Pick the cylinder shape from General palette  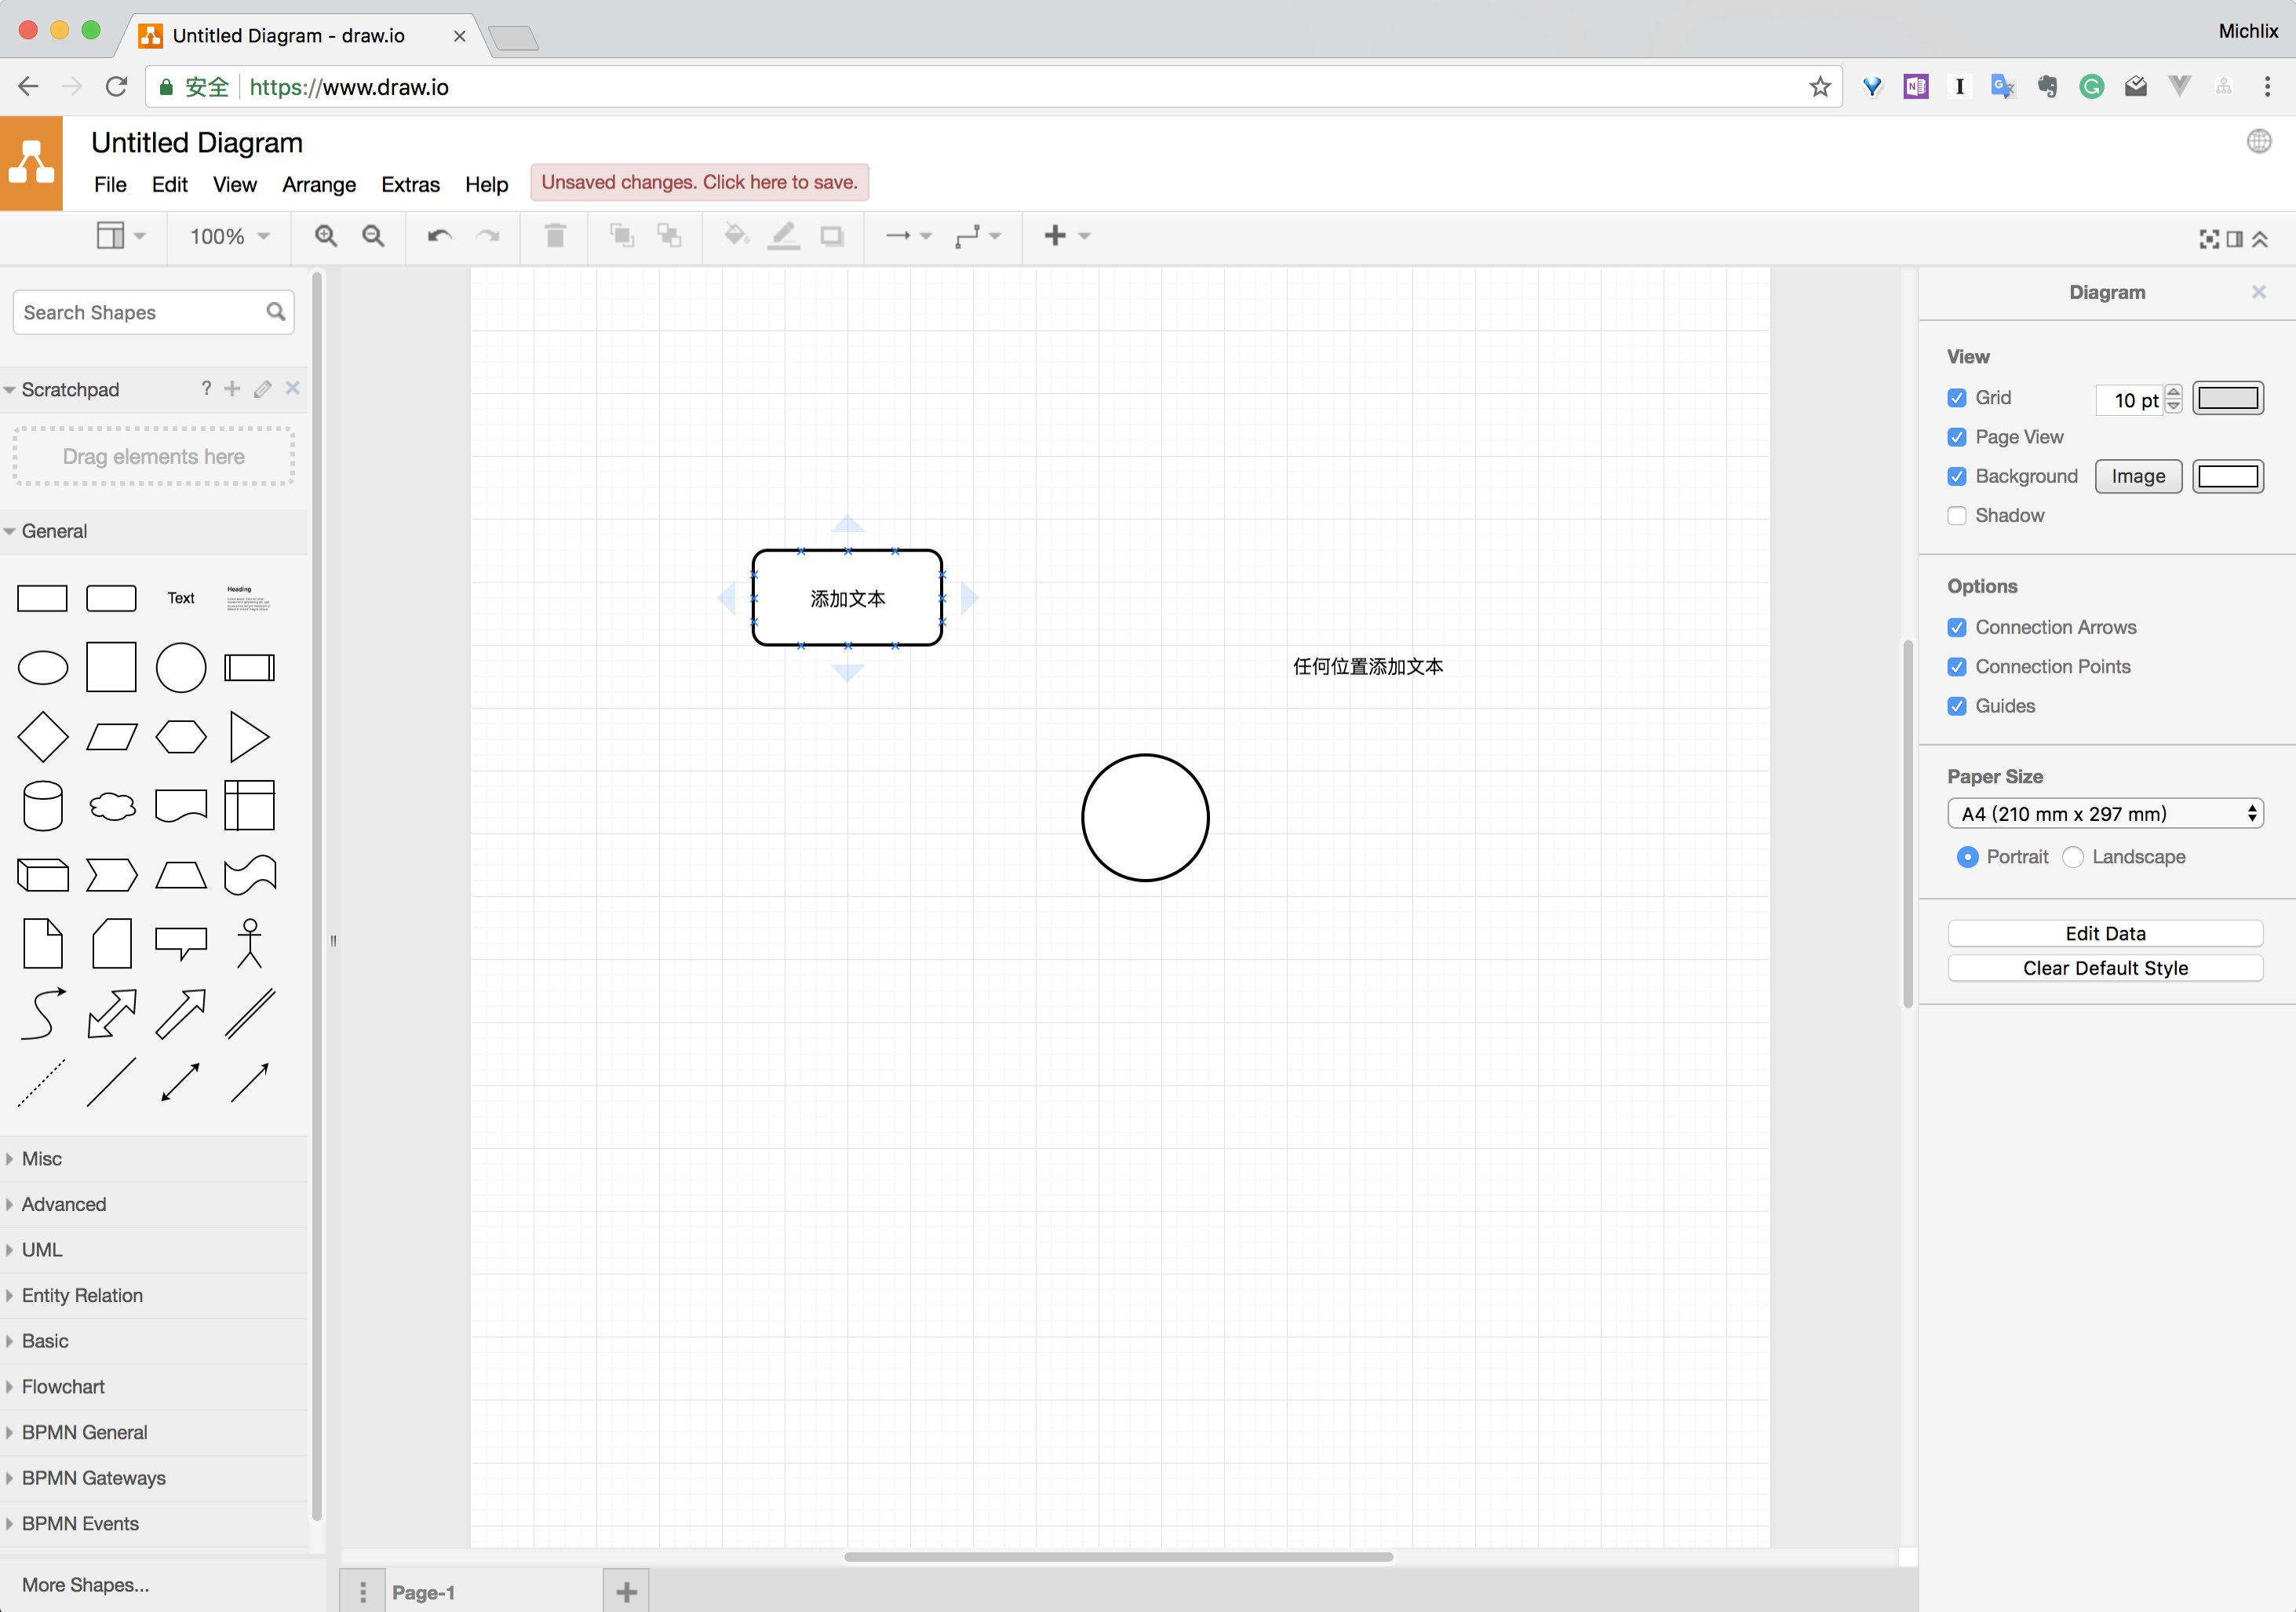click(43, 806)
